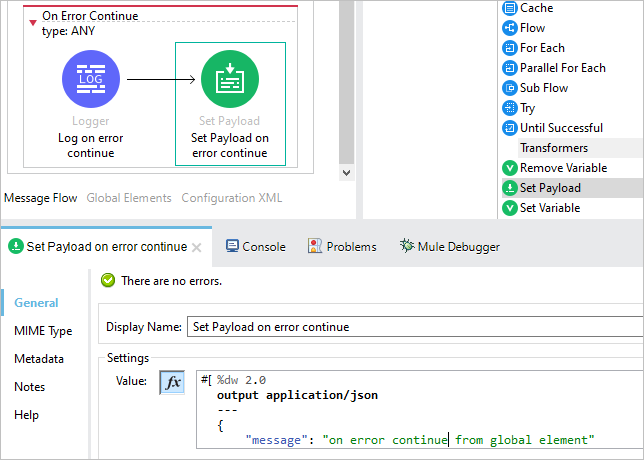The height and width of the screenshot is (460, 644).
Task: Click 'Log on error continue' label
Action: click(91, 145)
